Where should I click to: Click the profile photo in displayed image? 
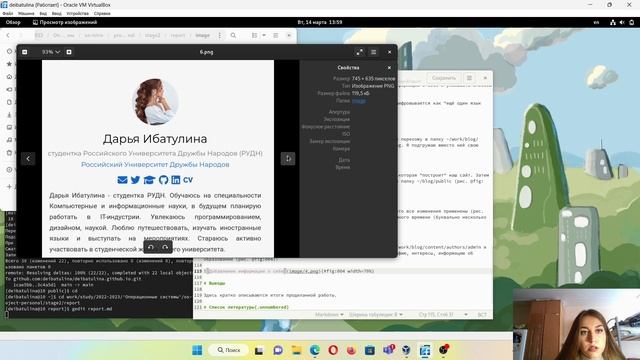click(x=156, y=102)
